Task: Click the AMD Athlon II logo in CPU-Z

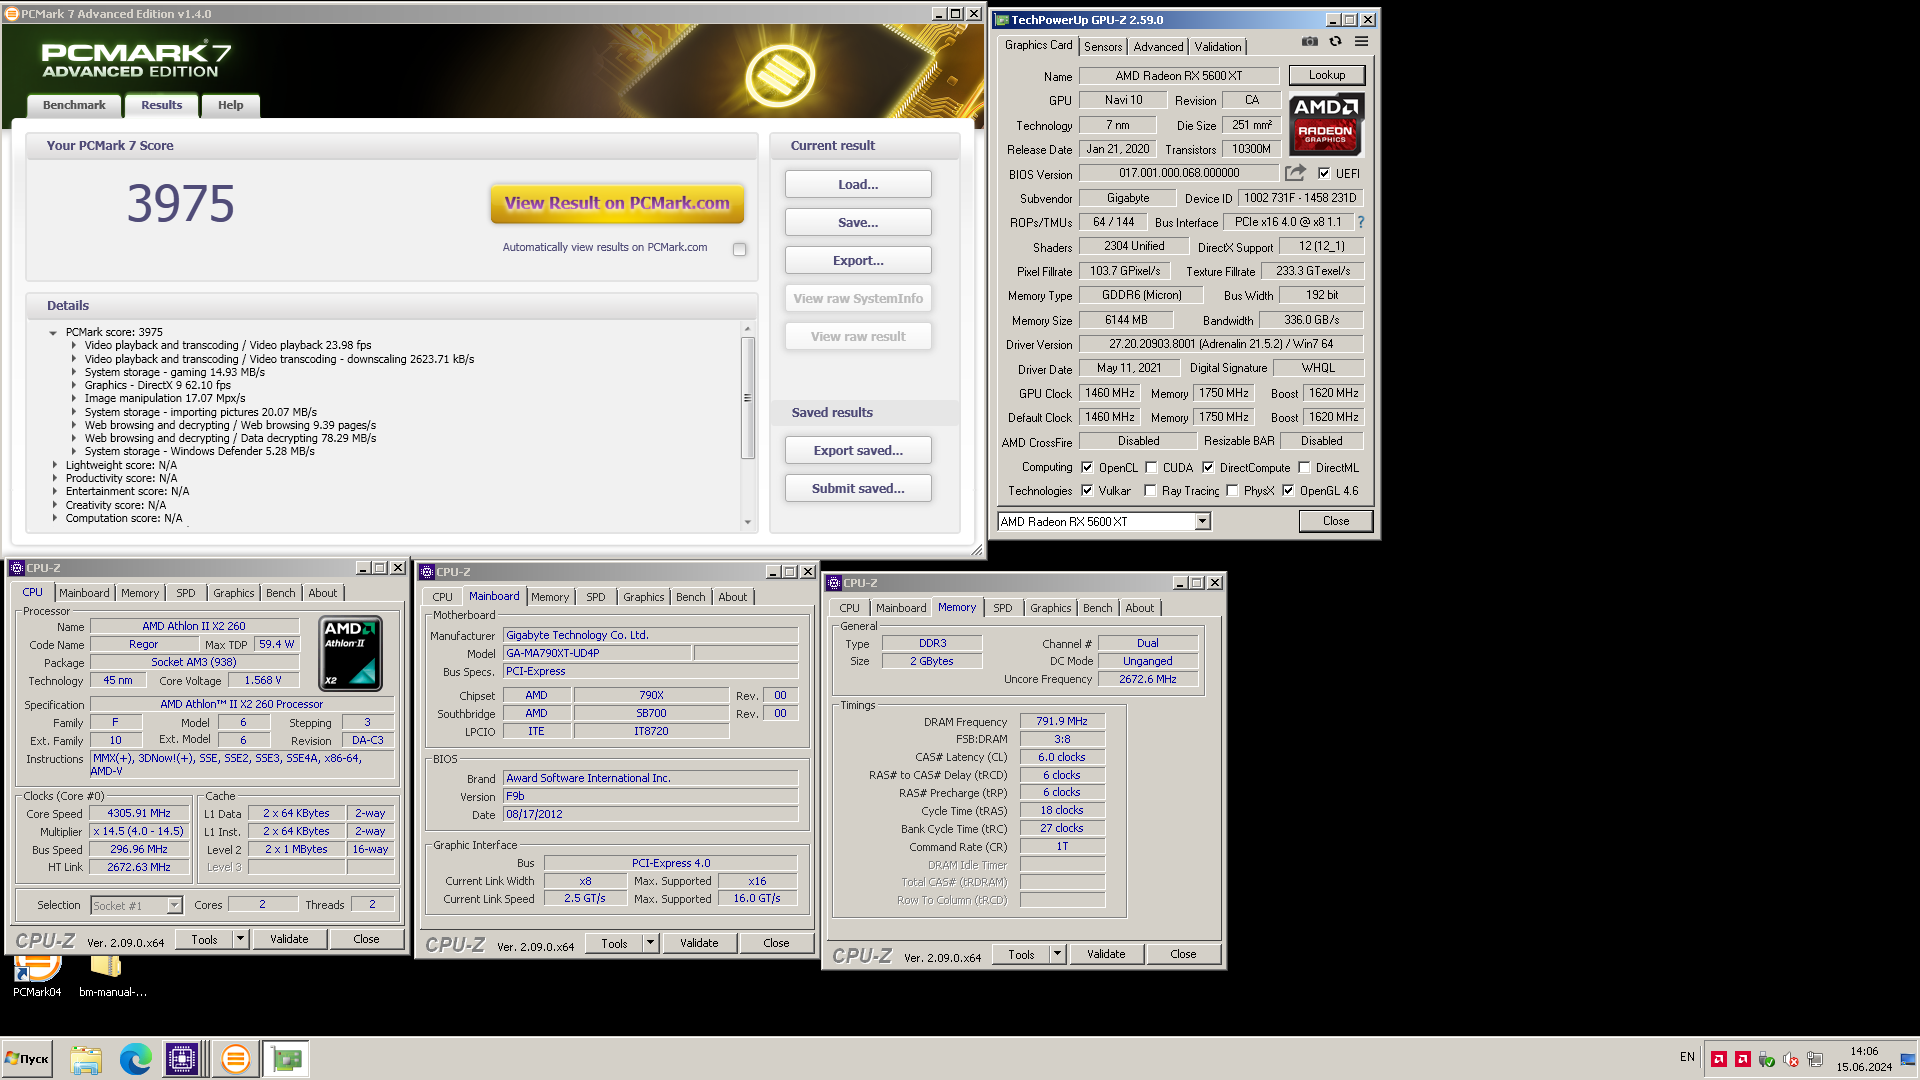Action: [x=350, y=654]
